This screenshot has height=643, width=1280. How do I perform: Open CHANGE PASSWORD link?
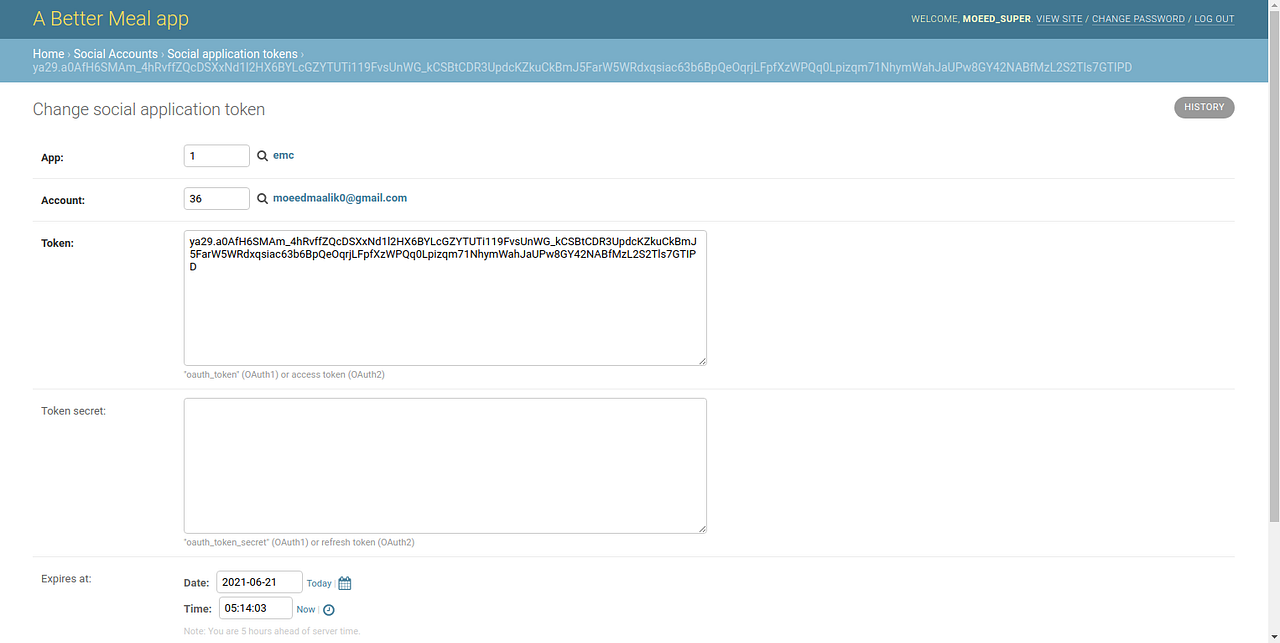(x=1137, y=19)
